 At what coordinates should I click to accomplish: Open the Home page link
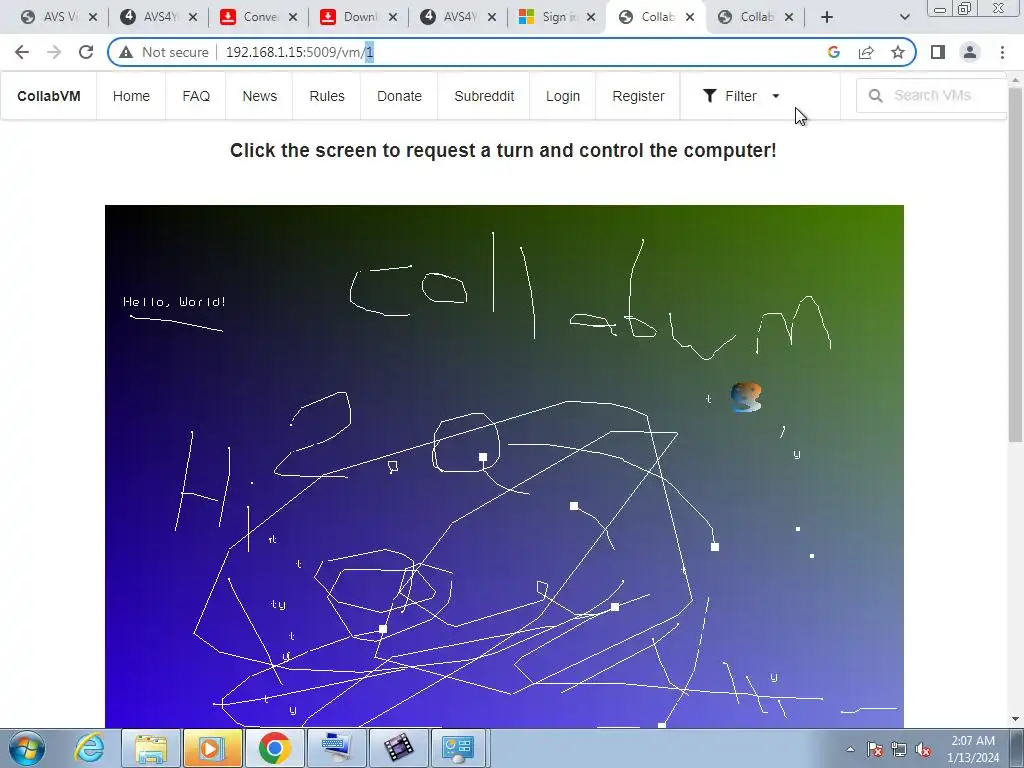point(131,96)
